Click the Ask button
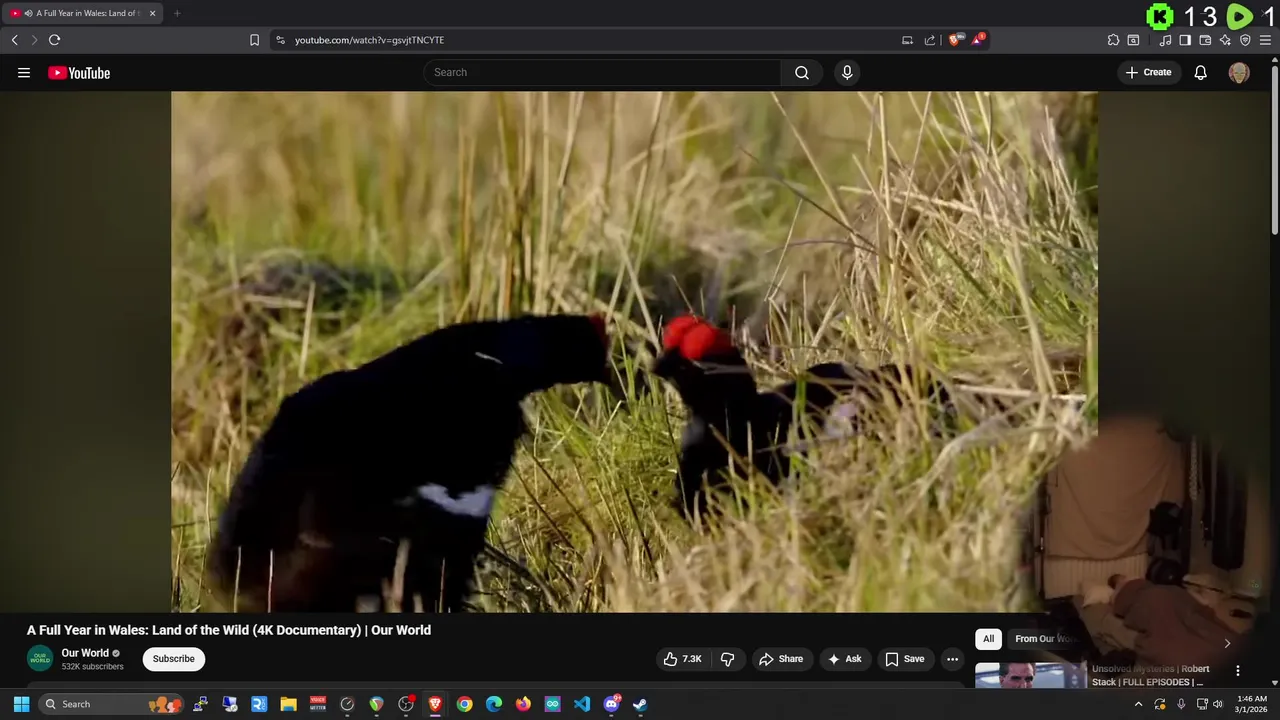Screen dimensions: 1280x720 [x=844, y=659]
